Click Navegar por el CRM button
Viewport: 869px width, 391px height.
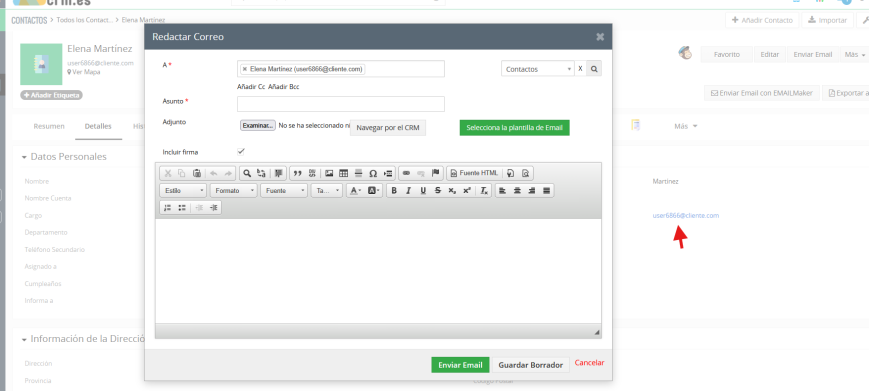(x=388, y=127)
